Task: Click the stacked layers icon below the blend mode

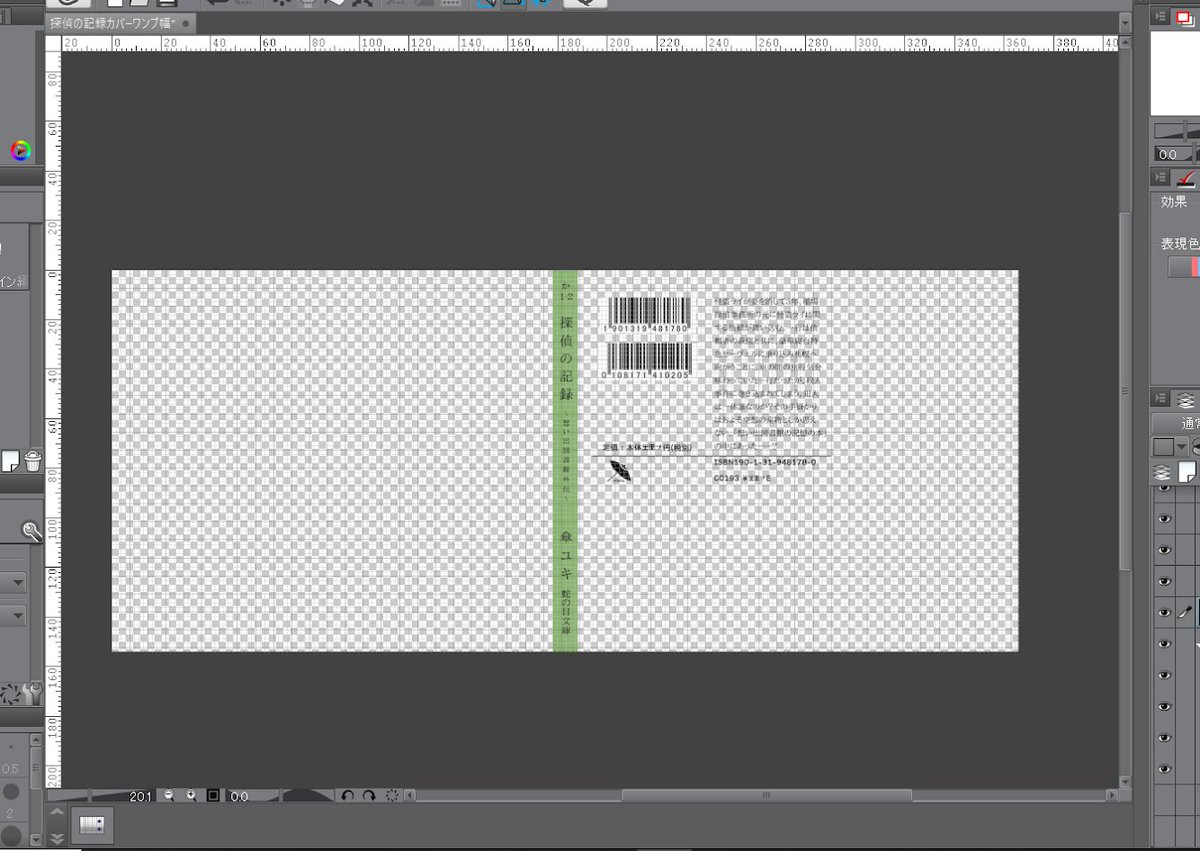Action: [x=1162, y=471]
